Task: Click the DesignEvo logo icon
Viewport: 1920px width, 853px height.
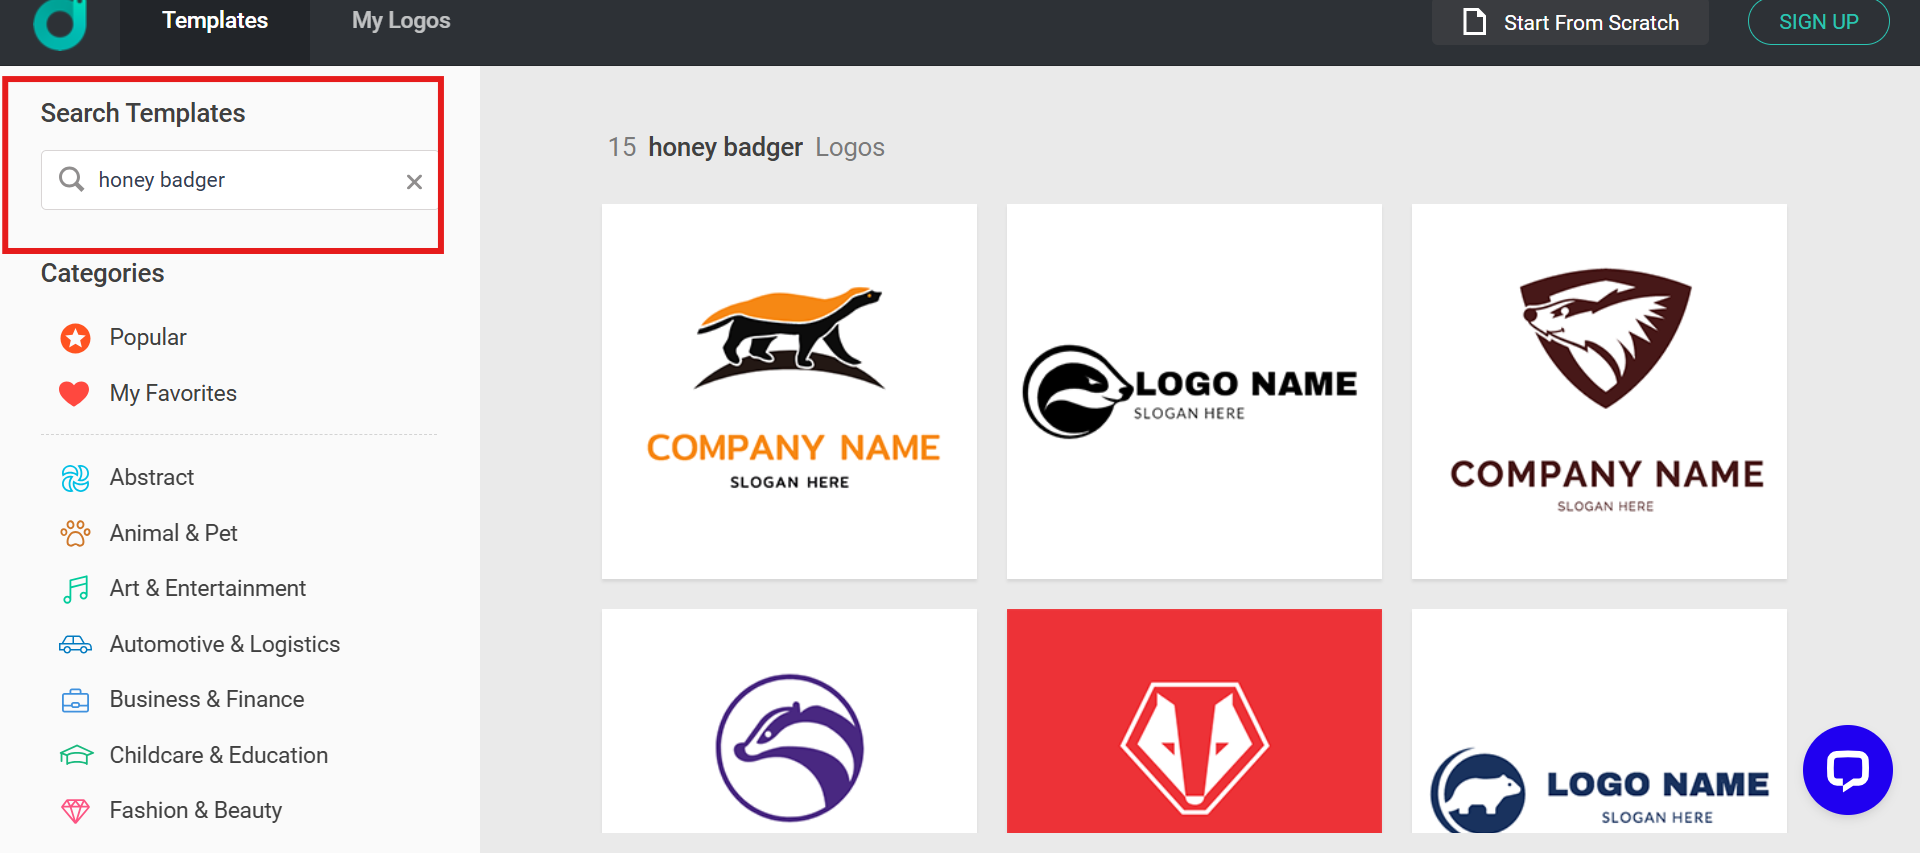Action: coord(60,24)
